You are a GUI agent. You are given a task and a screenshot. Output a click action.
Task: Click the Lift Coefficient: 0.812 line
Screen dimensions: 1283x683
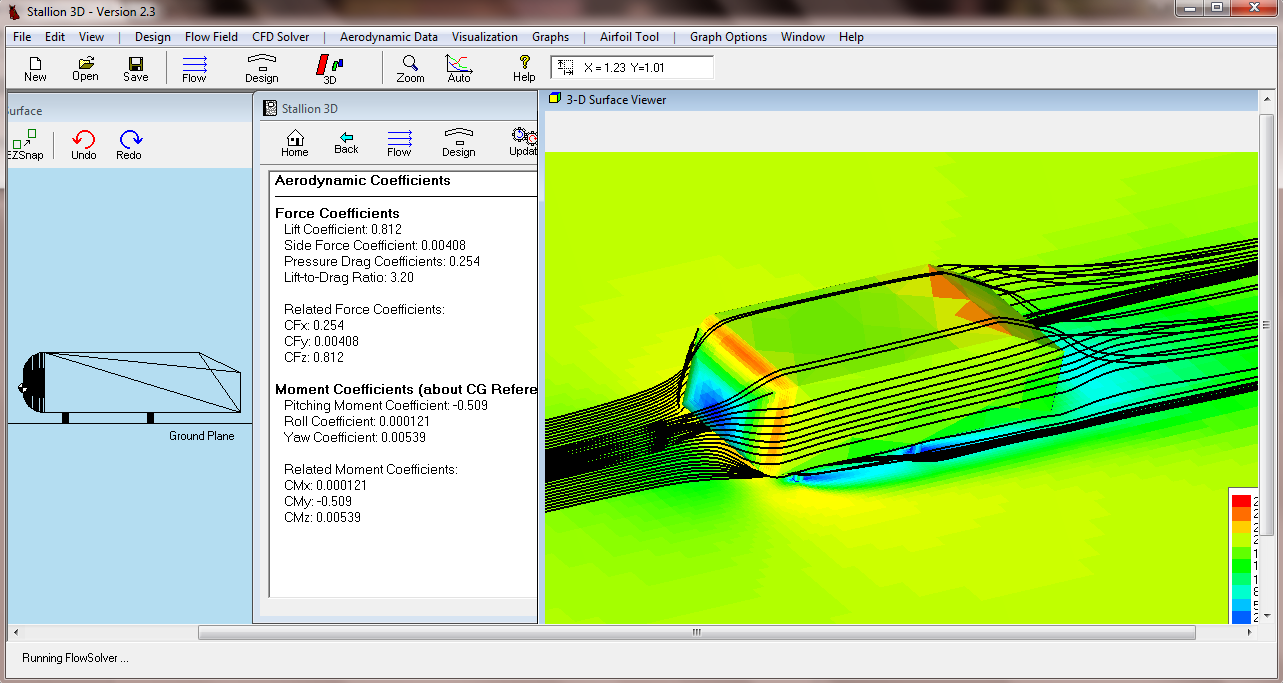(x=343, y=229)
